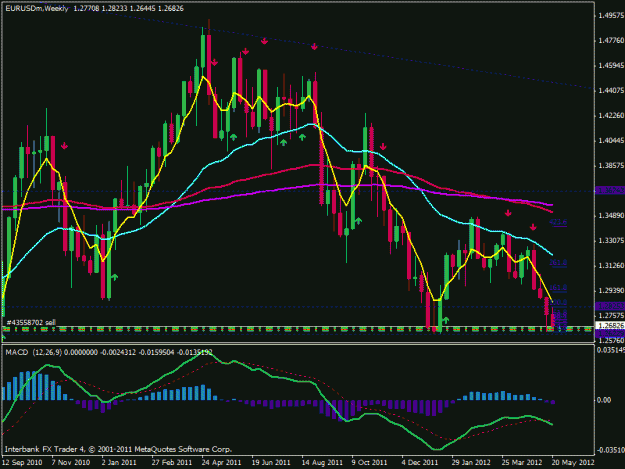
Task: Click the 4 Dec 2011 date label
Action: click(420, 462)
